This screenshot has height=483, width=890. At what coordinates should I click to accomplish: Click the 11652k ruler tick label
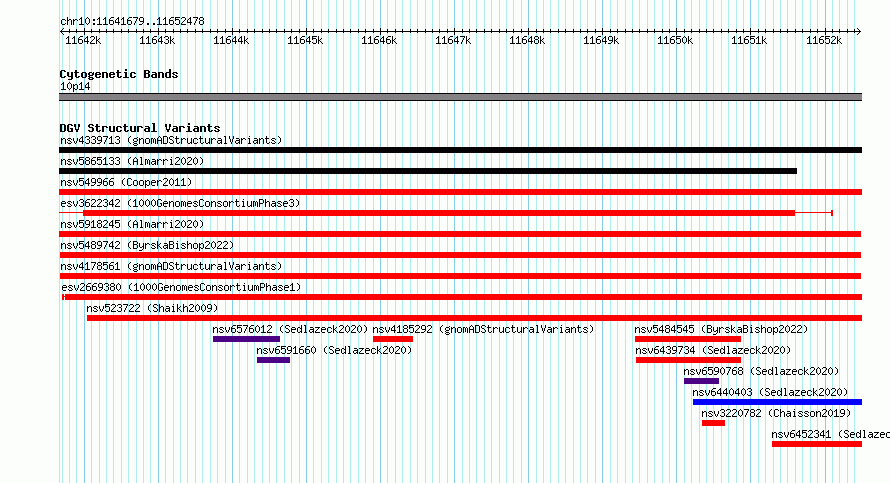(824, 40)
